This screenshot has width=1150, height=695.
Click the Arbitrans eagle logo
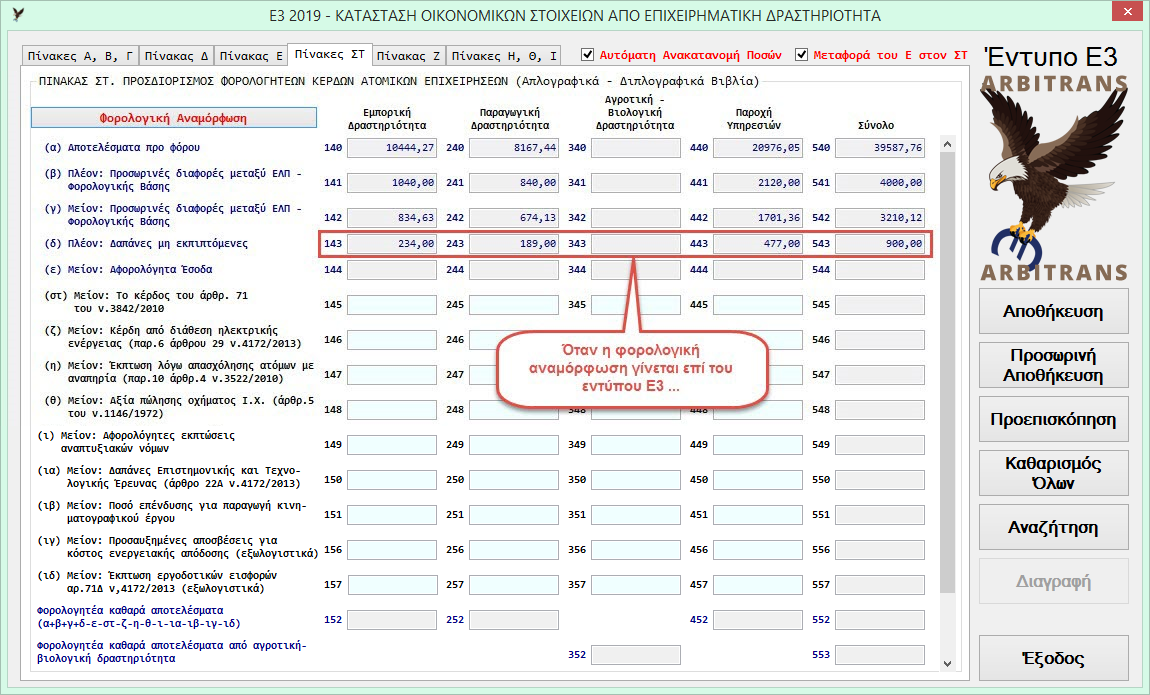click(x=1054, y=178)
